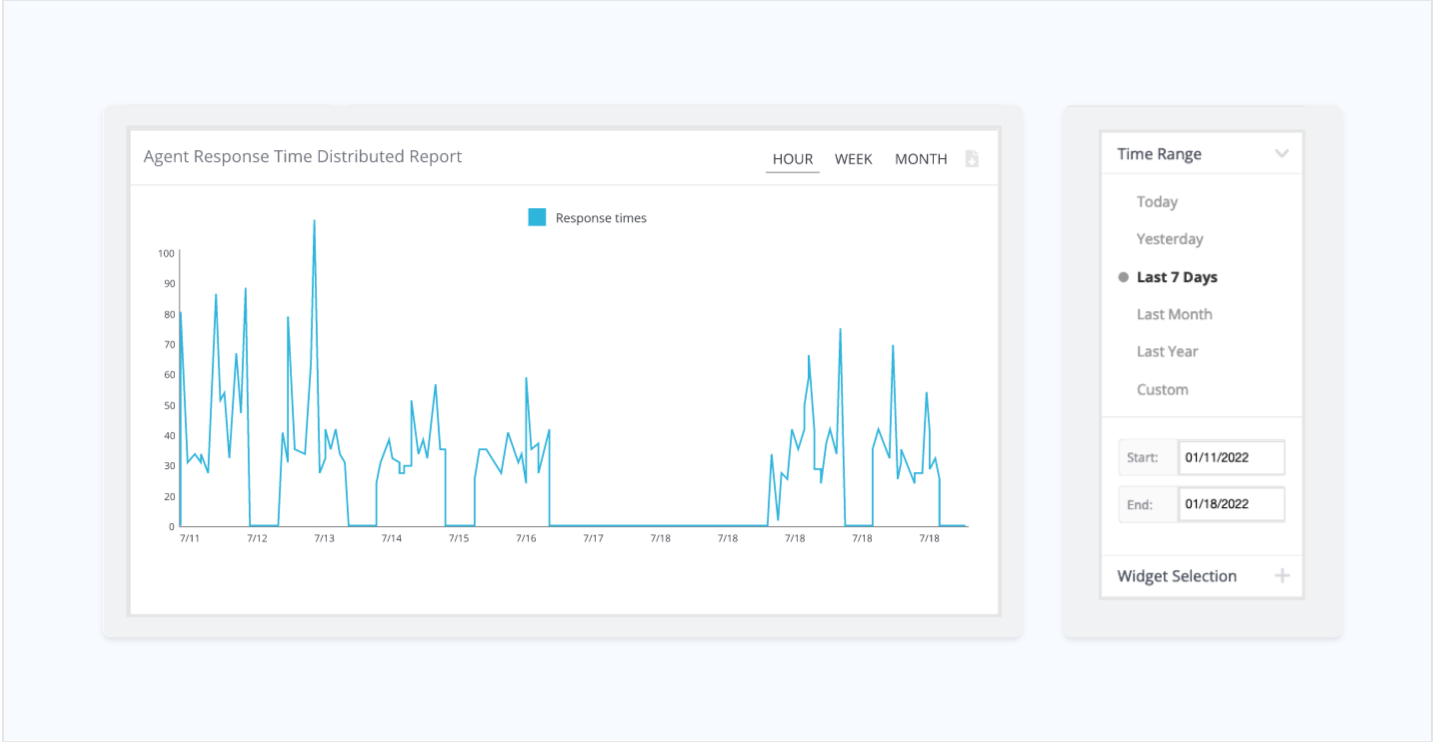Select the Last 7 Days radio button
1435x742 pixels.
(1122, 277)
